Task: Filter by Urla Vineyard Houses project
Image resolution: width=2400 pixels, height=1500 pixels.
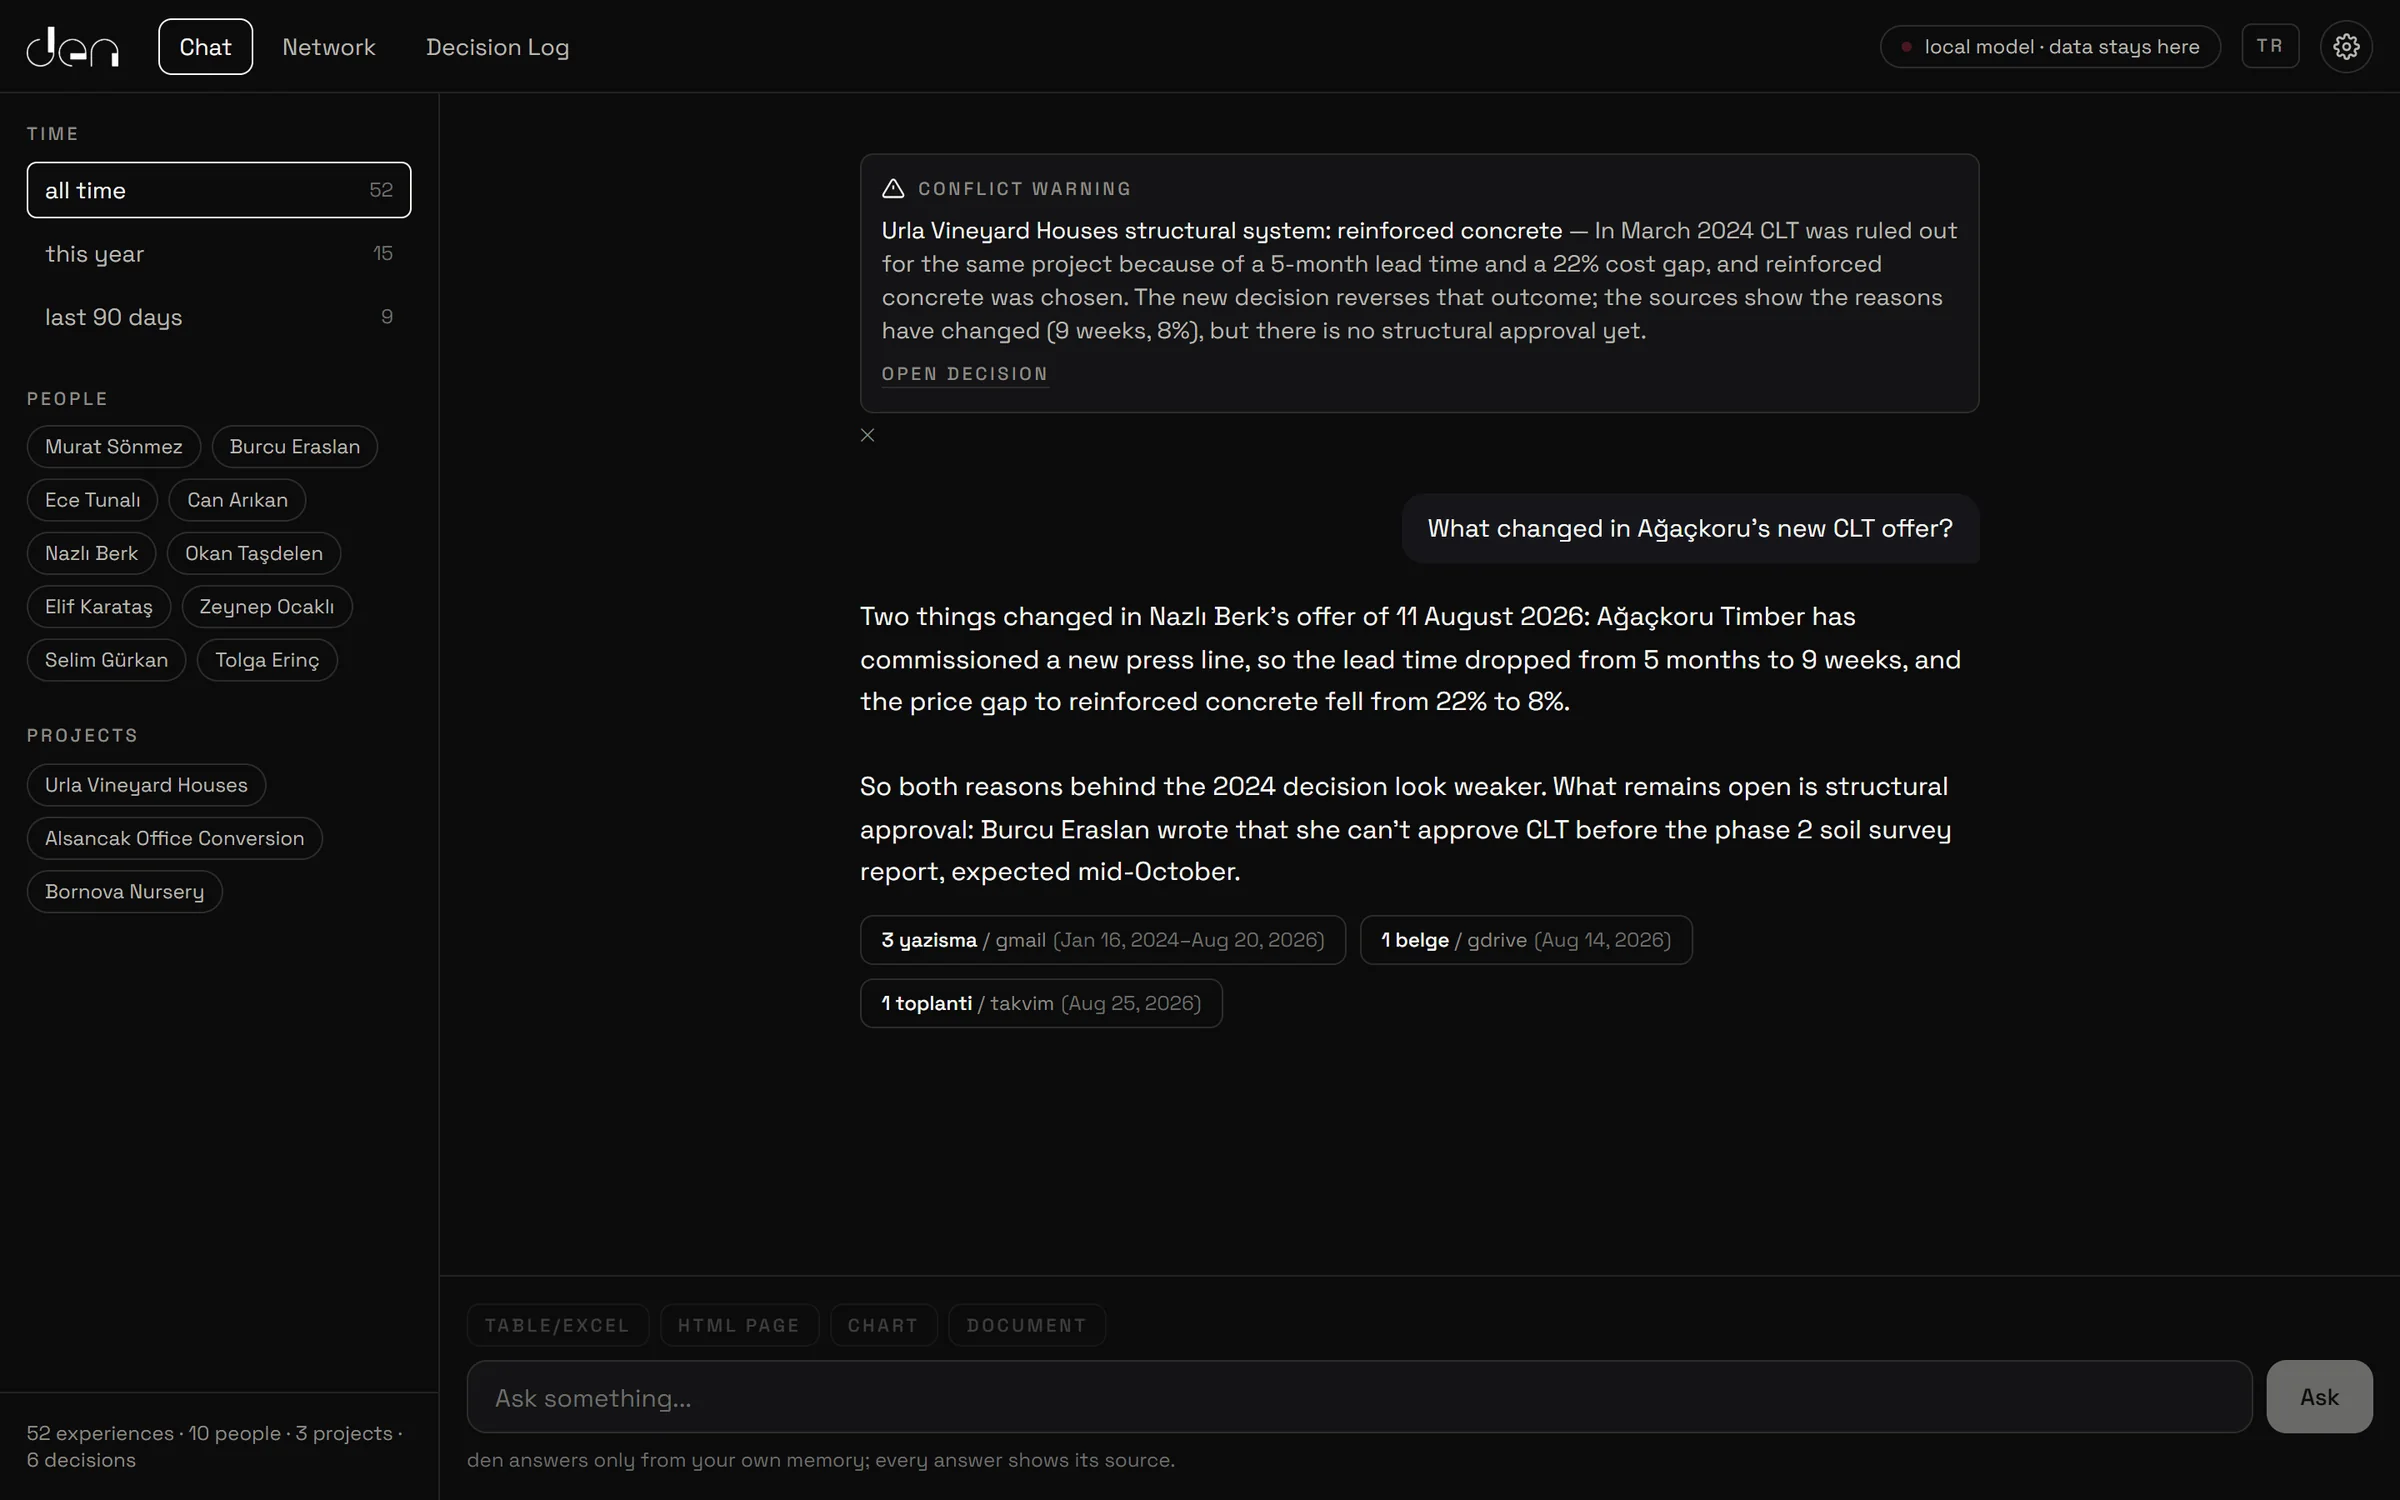Action: click(146, 785)
